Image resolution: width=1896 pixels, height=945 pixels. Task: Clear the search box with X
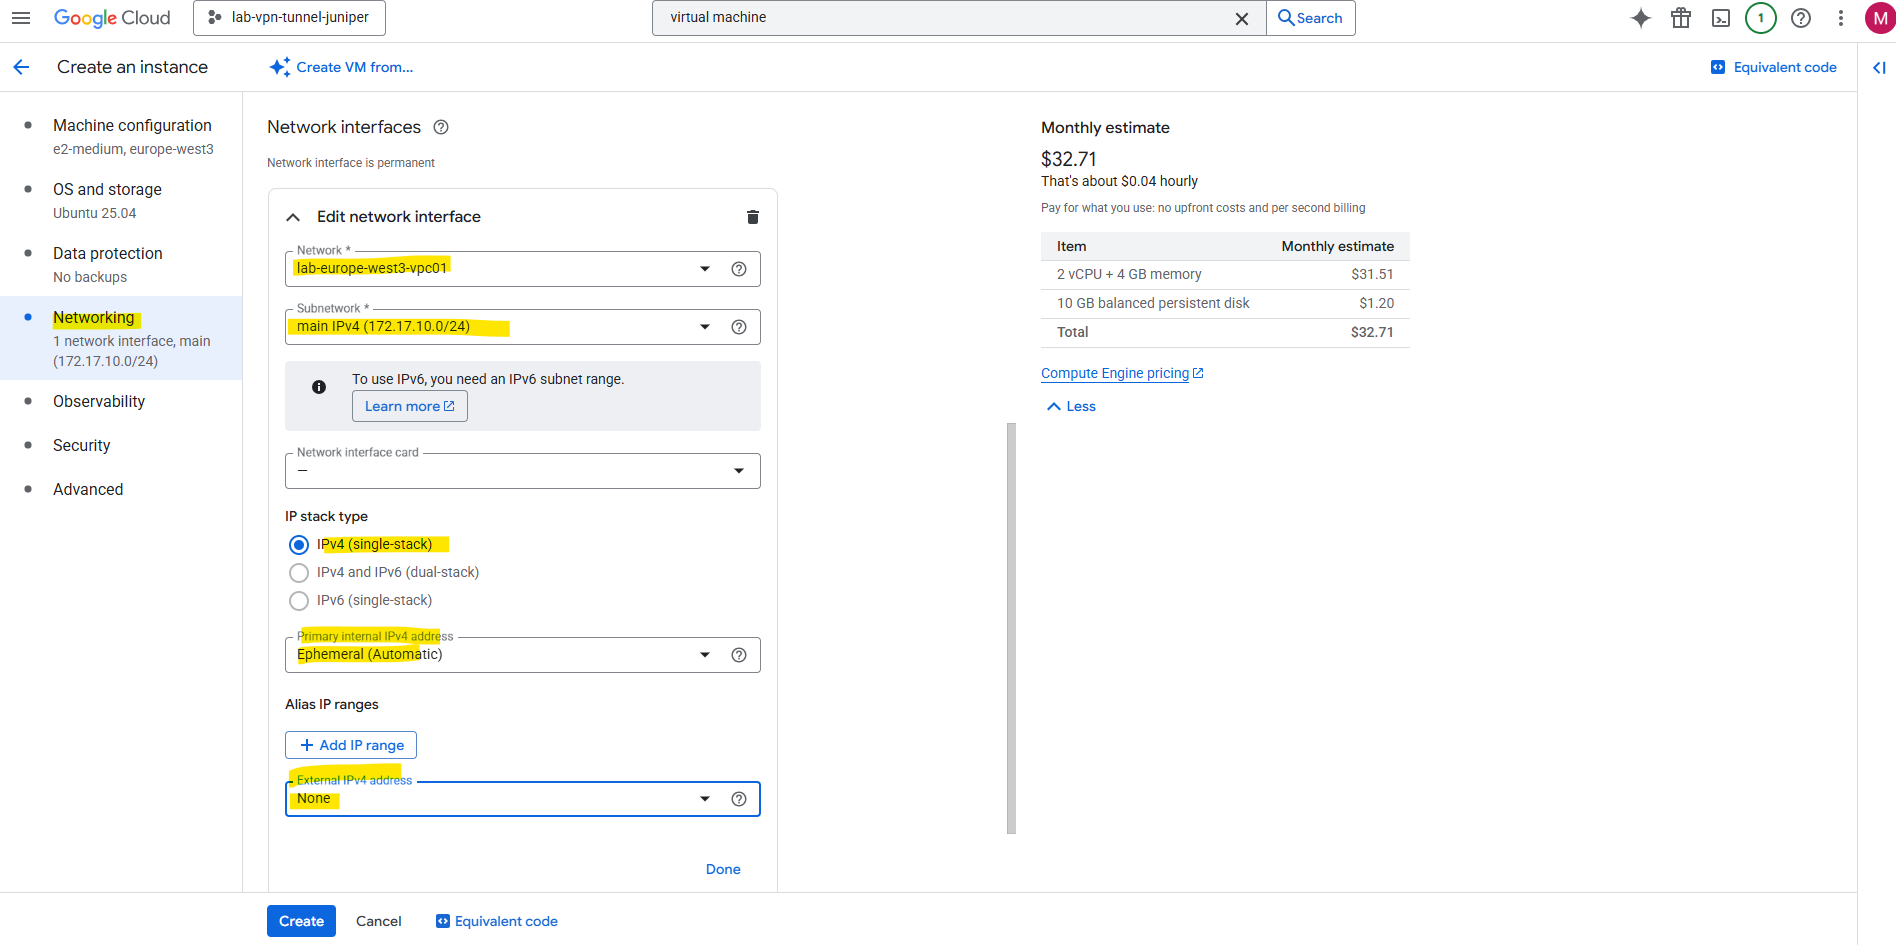[1242, 18]
